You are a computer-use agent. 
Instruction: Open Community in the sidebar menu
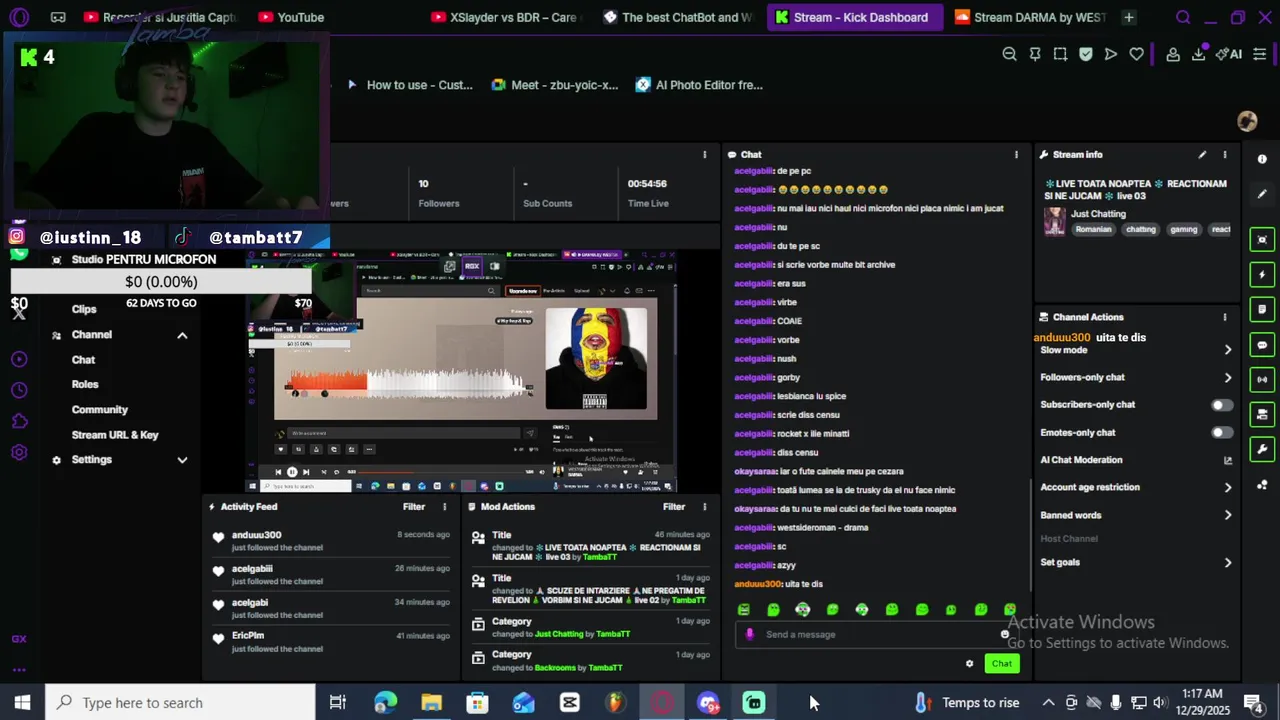tap(100, 410)
